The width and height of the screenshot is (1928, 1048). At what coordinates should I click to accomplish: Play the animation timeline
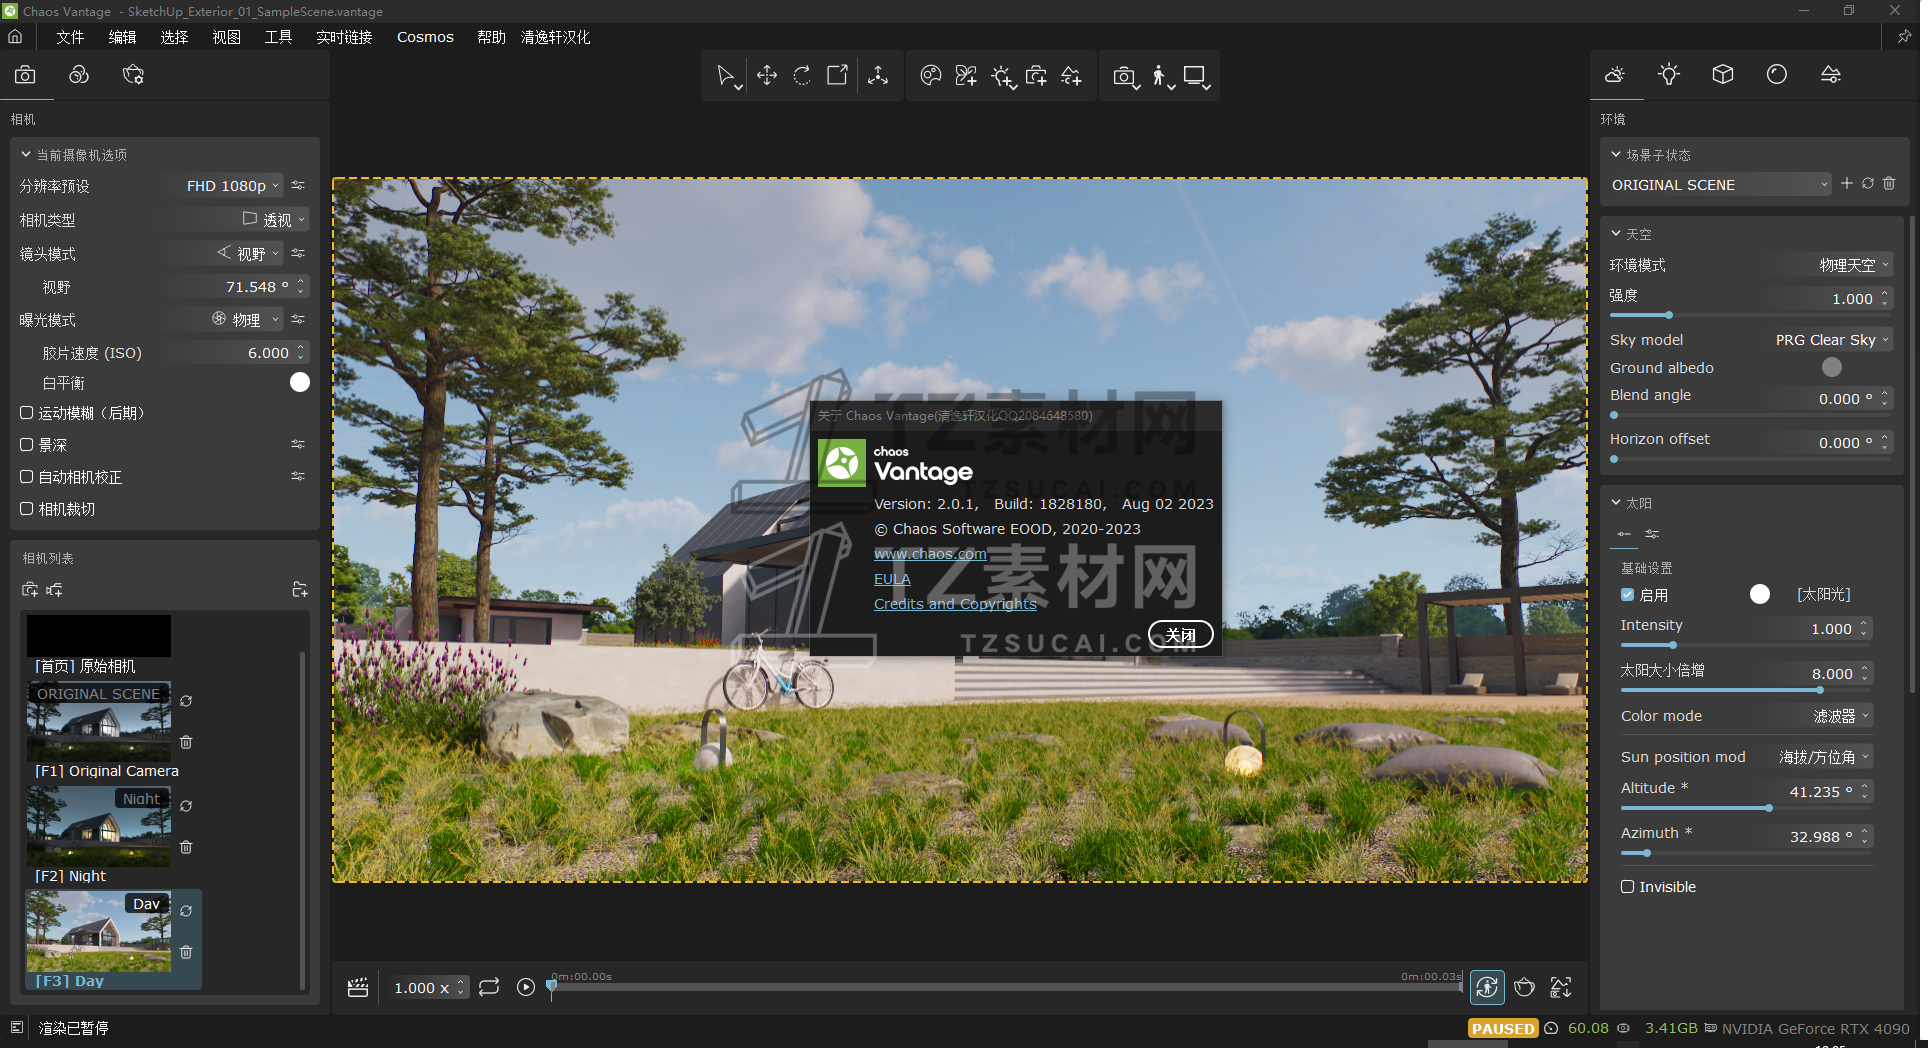(526, 988)
